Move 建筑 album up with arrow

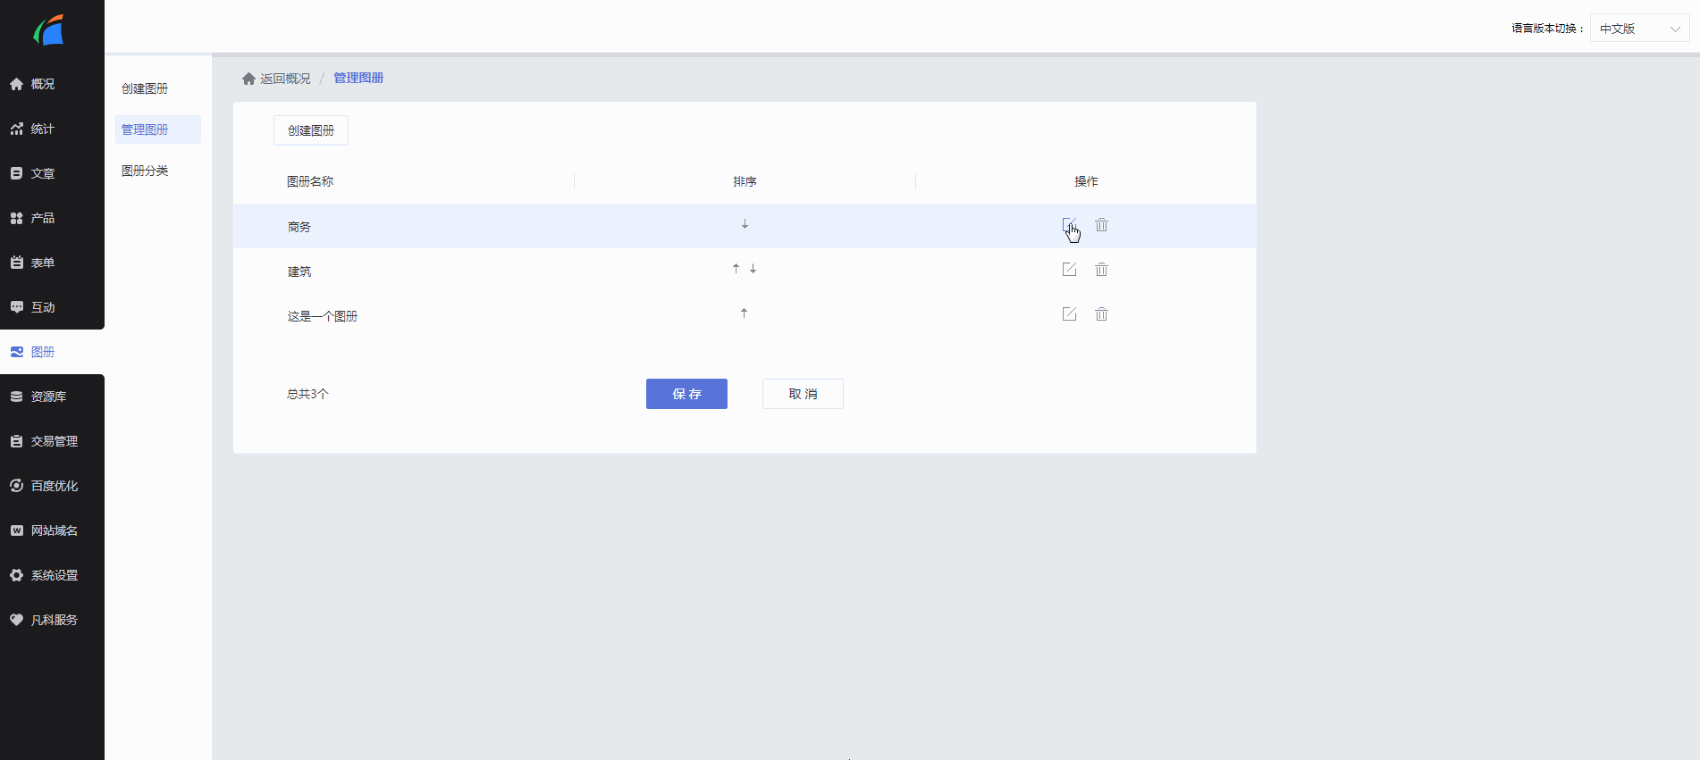pos(736,268)
